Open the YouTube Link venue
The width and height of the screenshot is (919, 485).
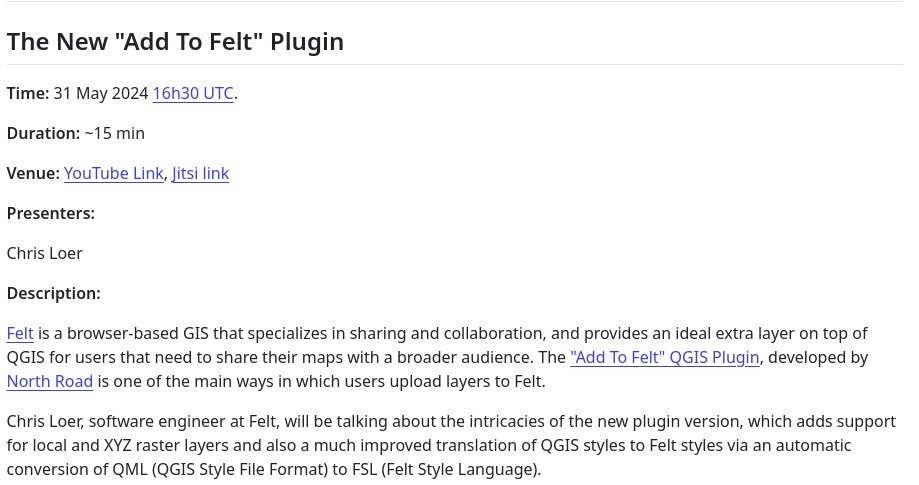coord(114,173)
